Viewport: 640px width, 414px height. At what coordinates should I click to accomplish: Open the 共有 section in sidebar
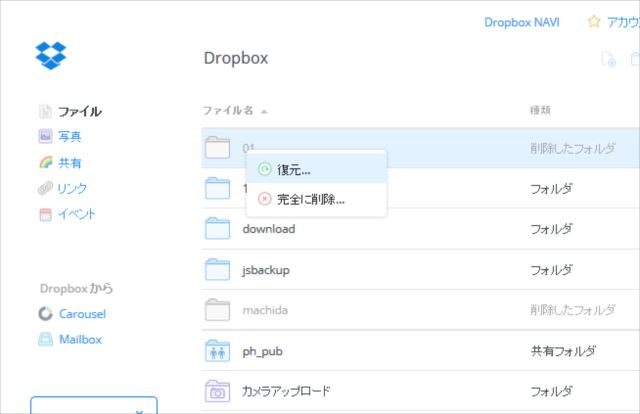(x=69, y=163)
